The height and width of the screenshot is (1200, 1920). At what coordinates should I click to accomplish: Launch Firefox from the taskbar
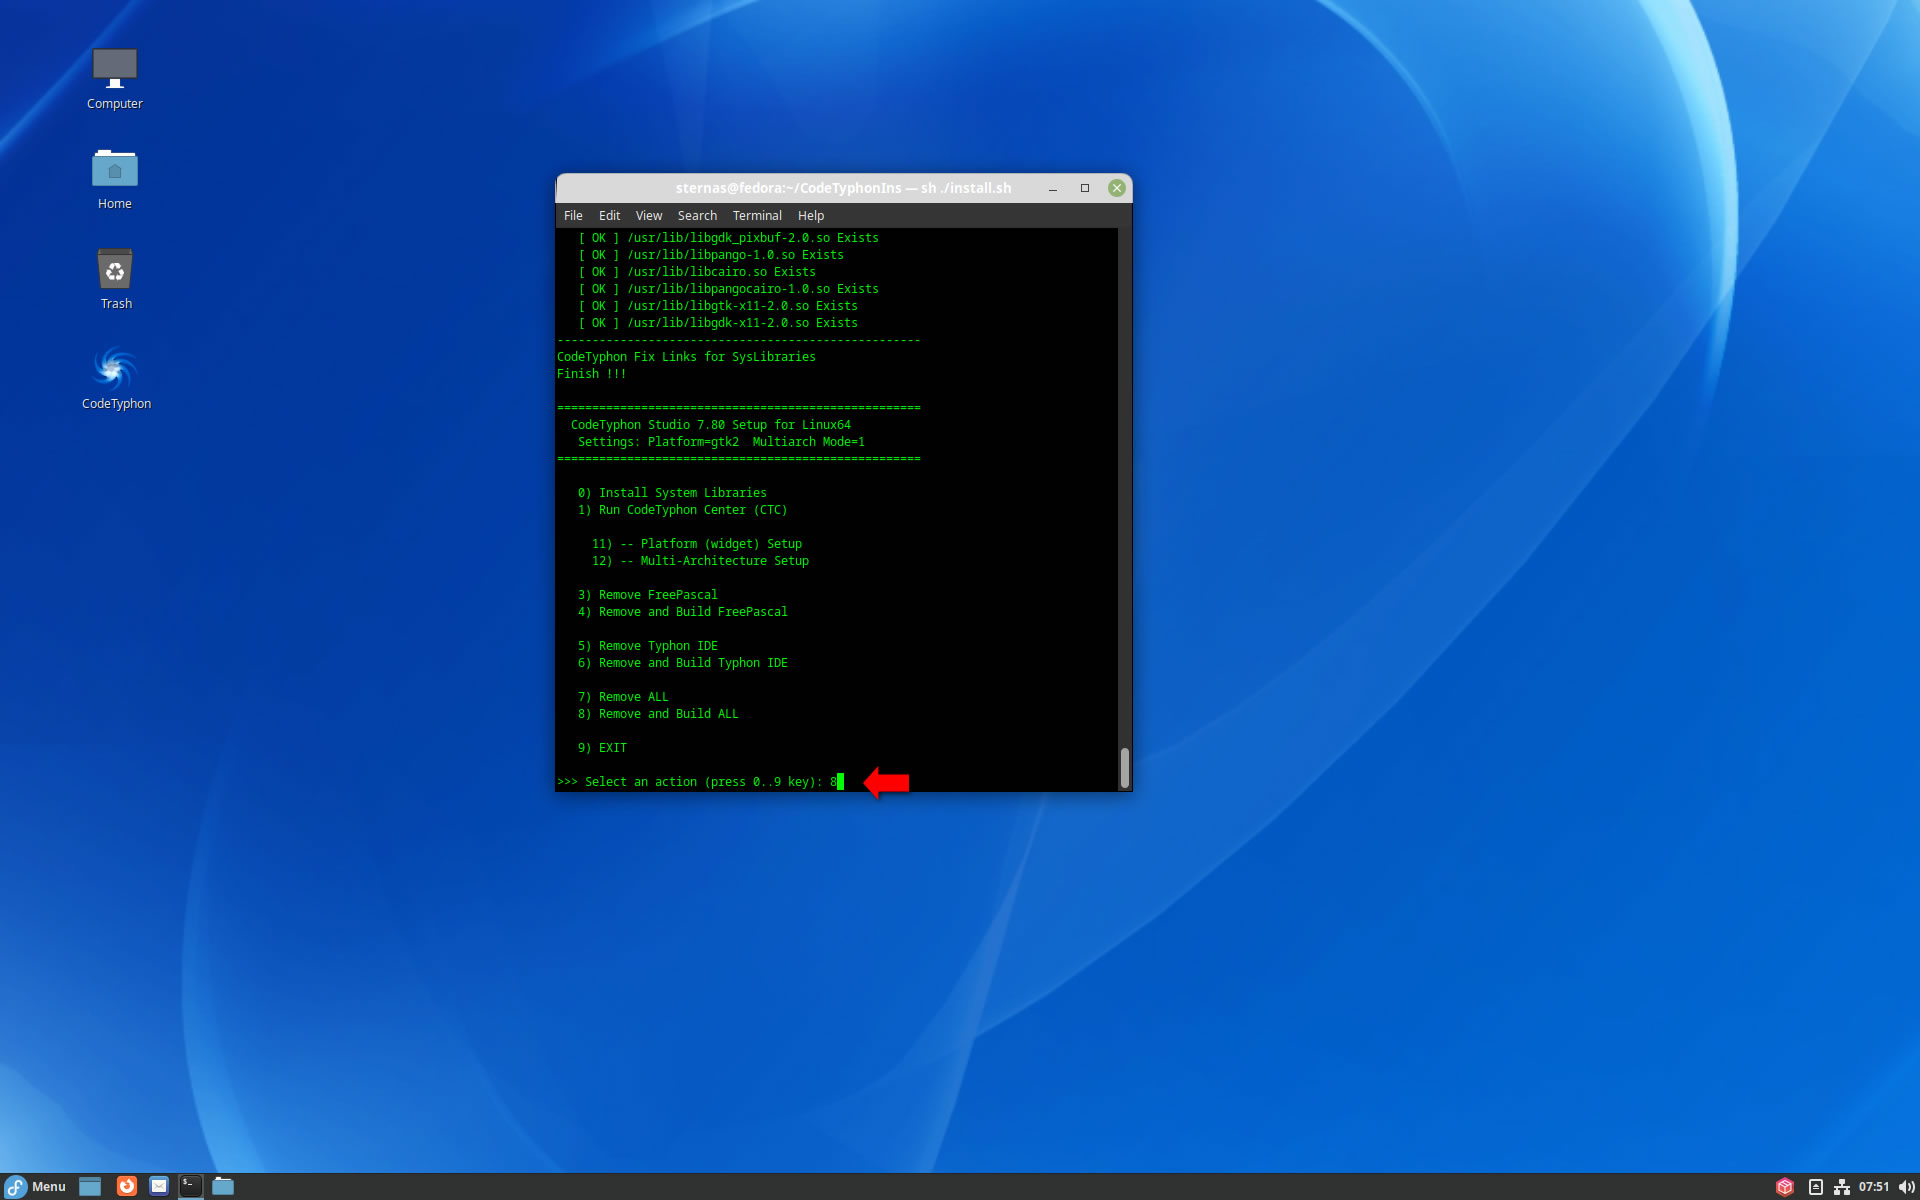pyautogui.click(x=126, y=1186)
